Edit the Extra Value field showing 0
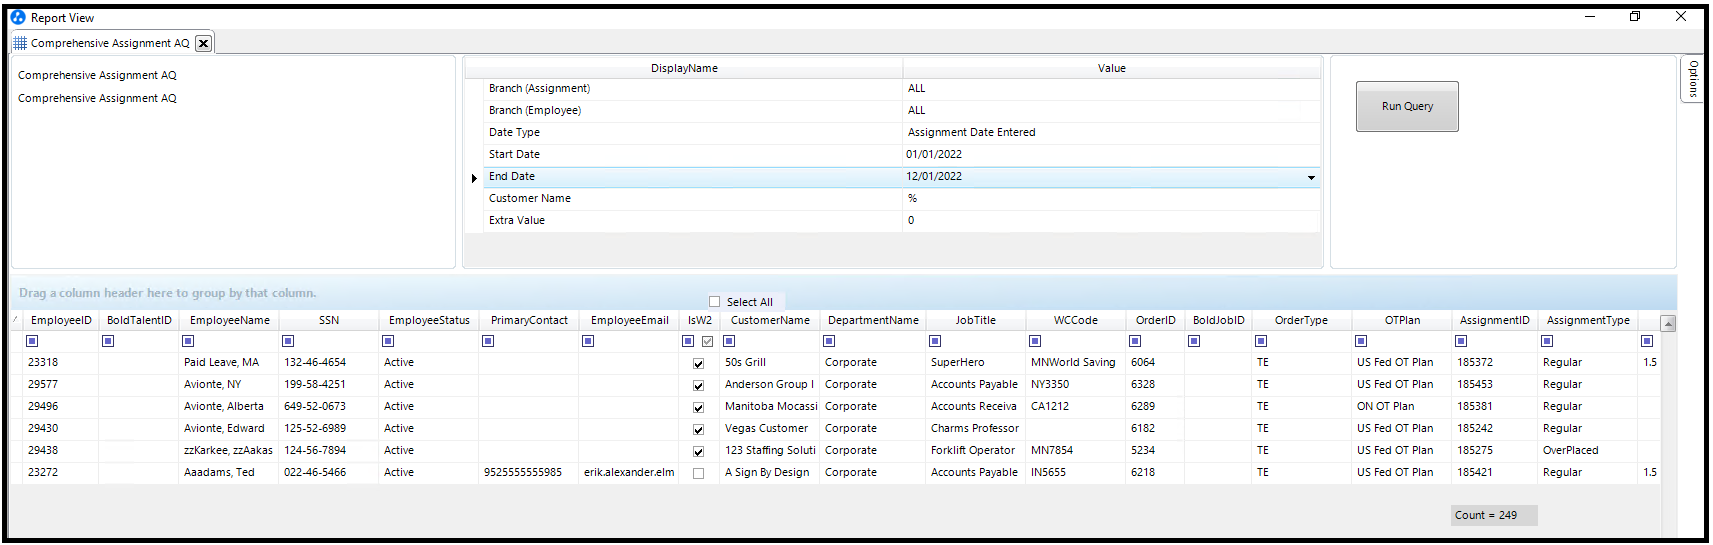Image resolution: width=1713 pixels, height=545 pixels. (x=1111, y=220)
